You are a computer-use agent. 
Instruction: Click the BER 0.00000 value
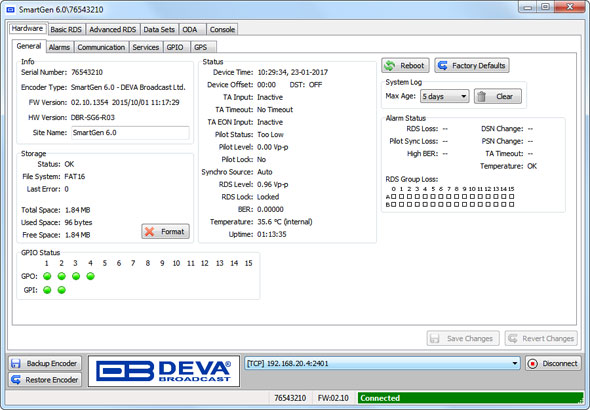coord(270,210)
